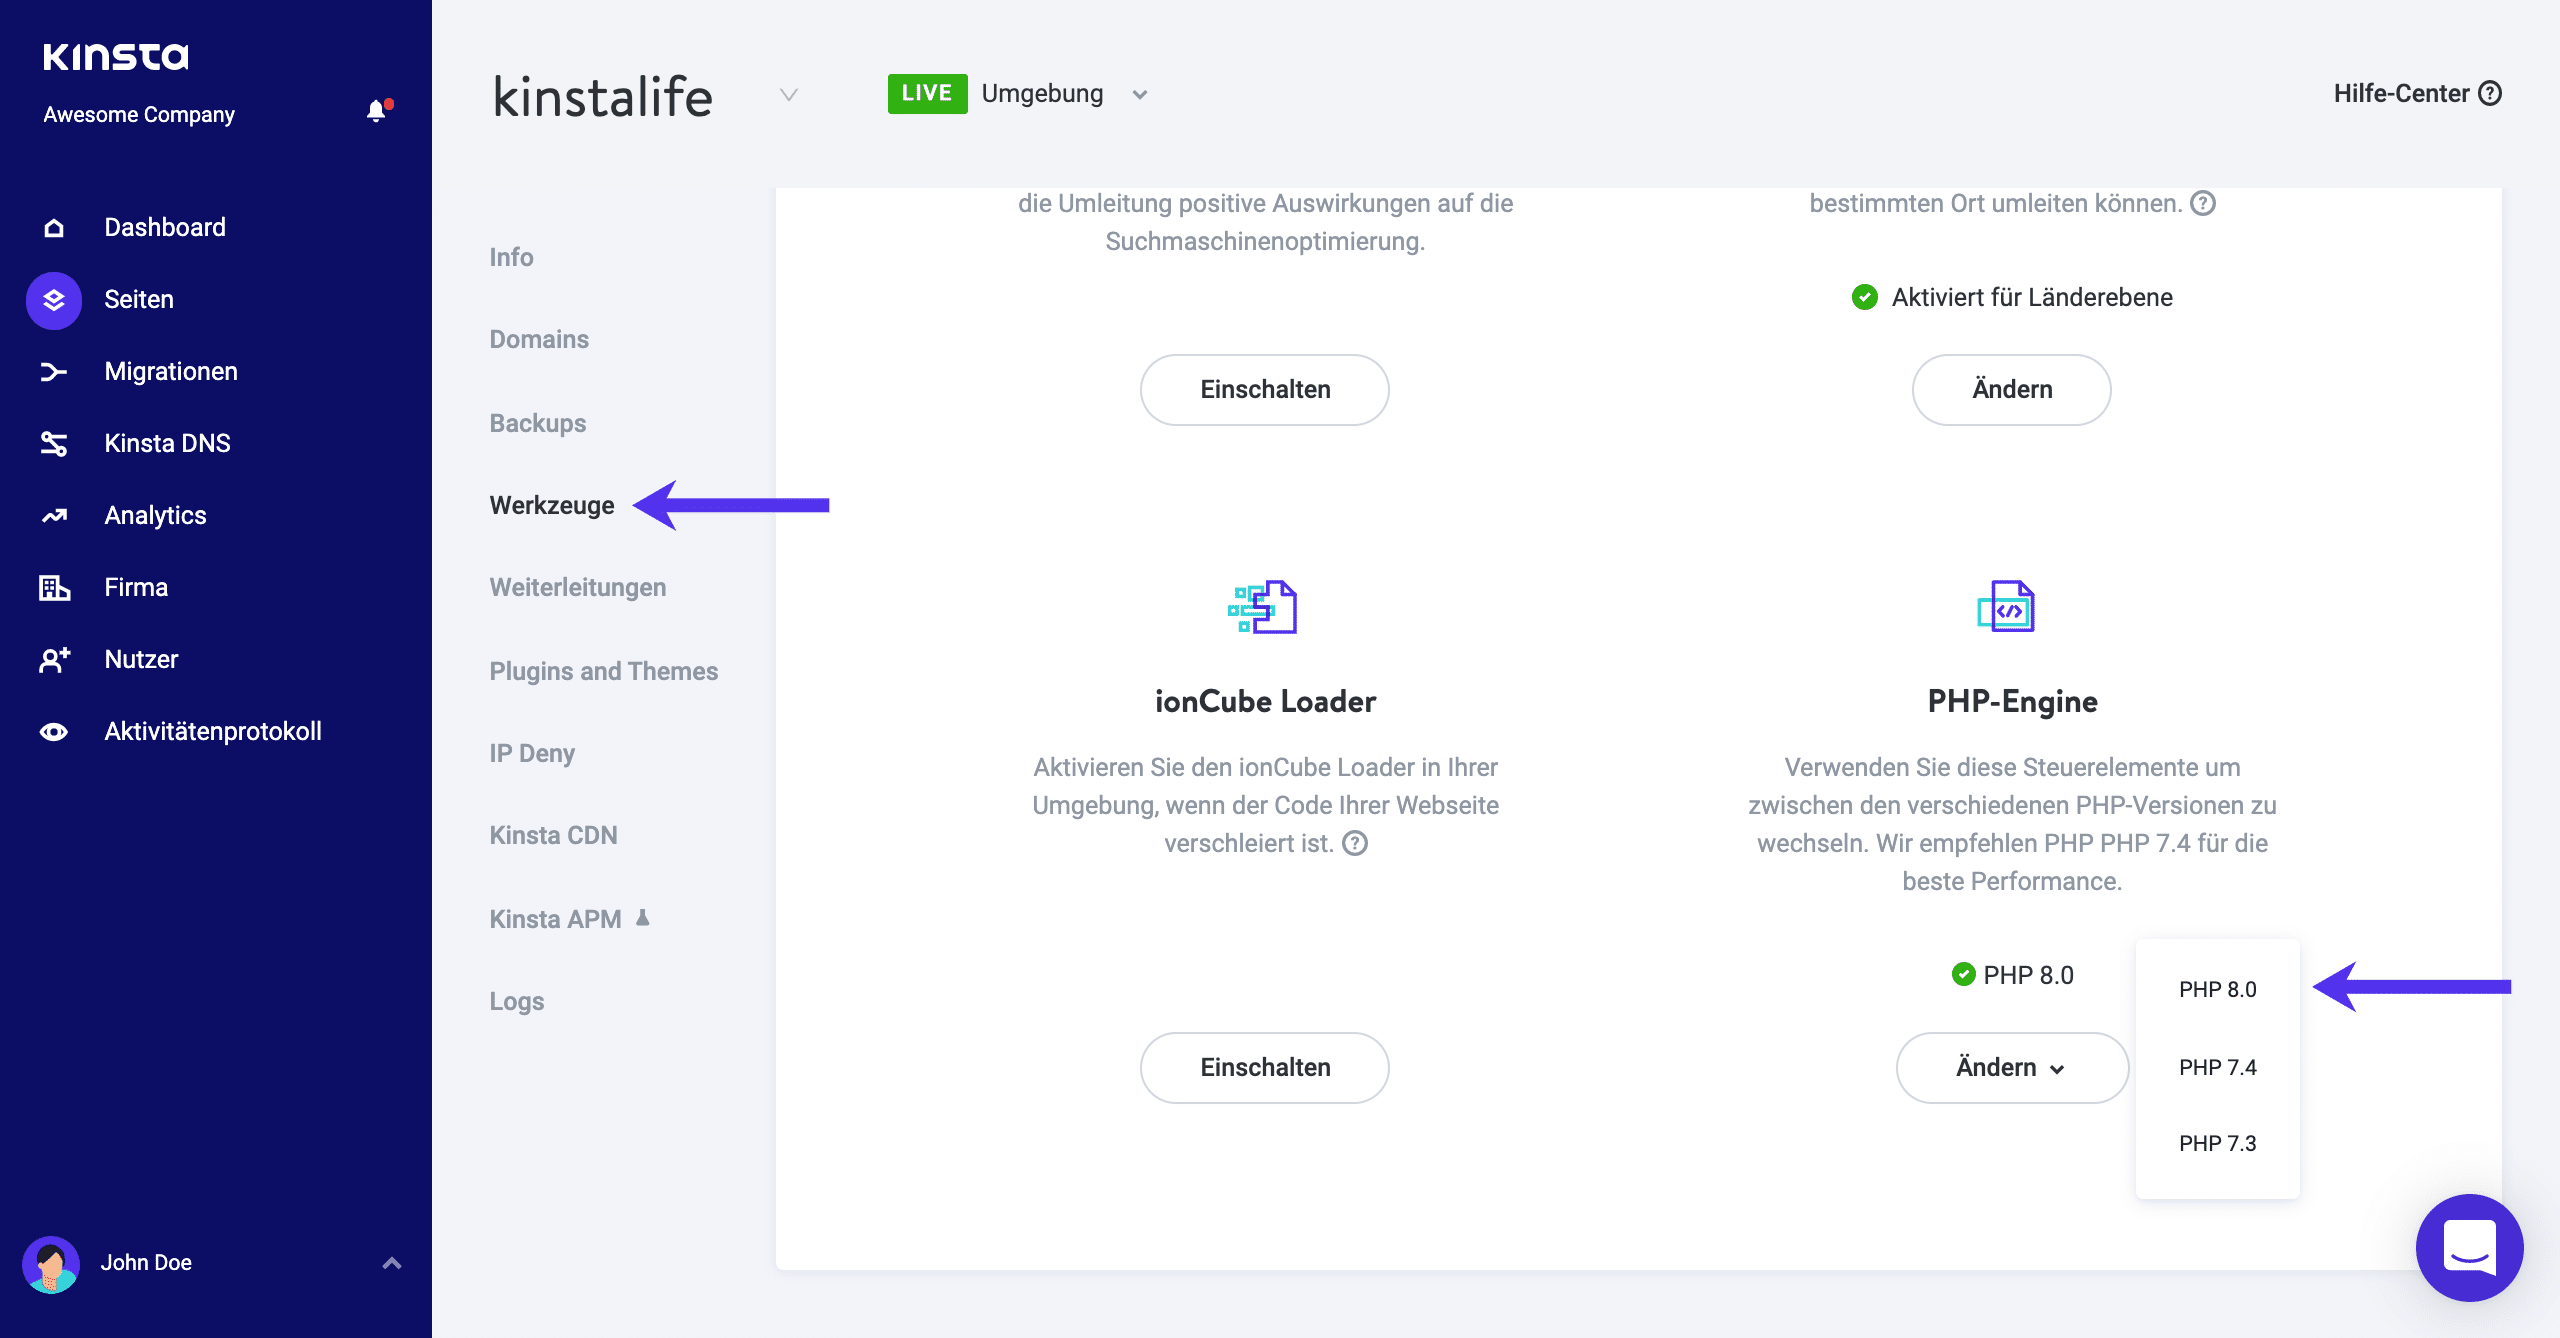Click the Seiten layers icon
Screen dimensions: 2560x1338
(x=52, y=299)
